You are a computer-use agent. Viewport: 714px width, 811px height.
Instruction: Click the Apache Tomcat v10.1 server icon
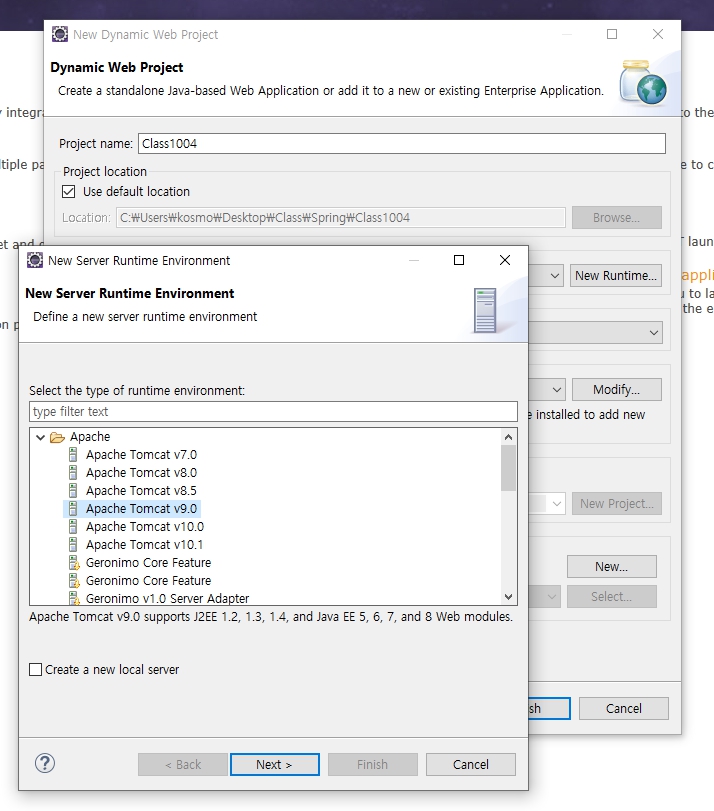pyautogui.click(x=73, y=545)
